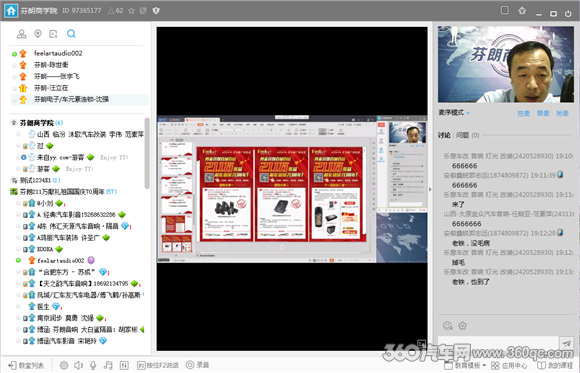Image resolution: width=580 pixels, height=373 pixels.
Task: Toggle the microphone icon
Action: tap(93, 365)
